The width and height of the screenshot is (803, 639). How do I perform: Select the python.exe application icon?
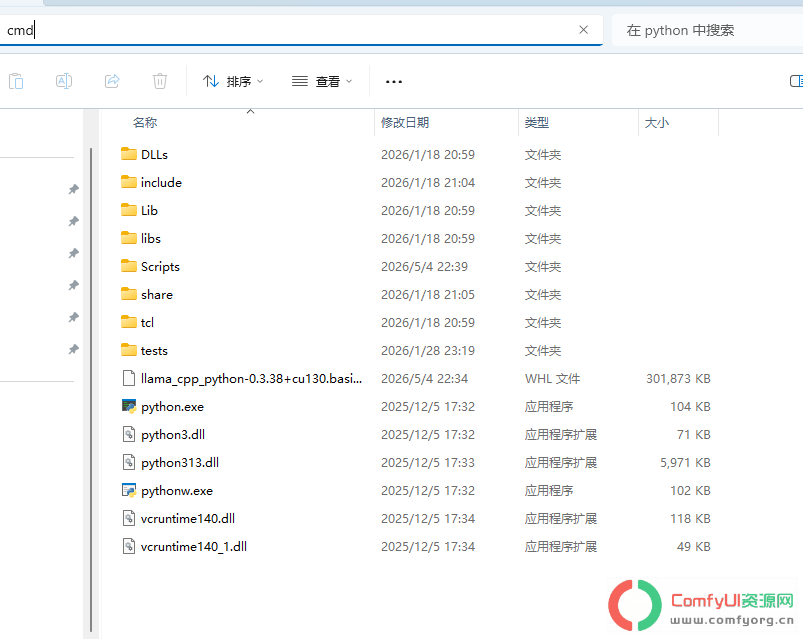[129, 406]
